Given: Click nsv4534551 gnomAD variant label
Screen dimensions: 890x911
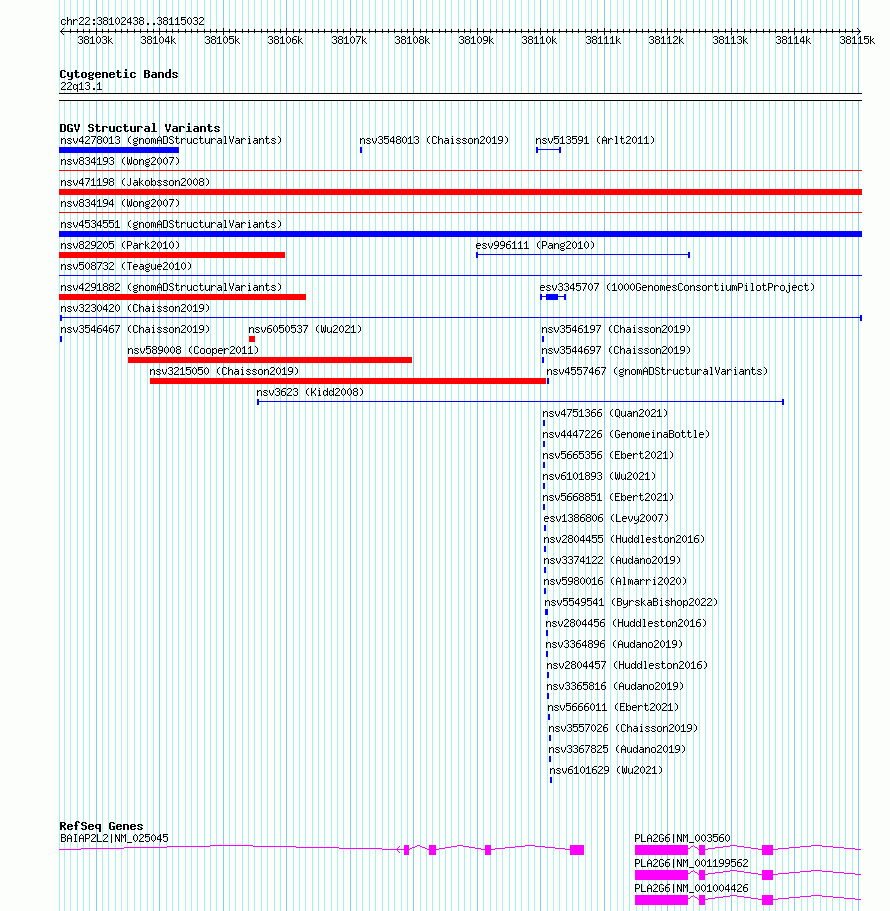Looking at the screenshot, I should 171,224.
